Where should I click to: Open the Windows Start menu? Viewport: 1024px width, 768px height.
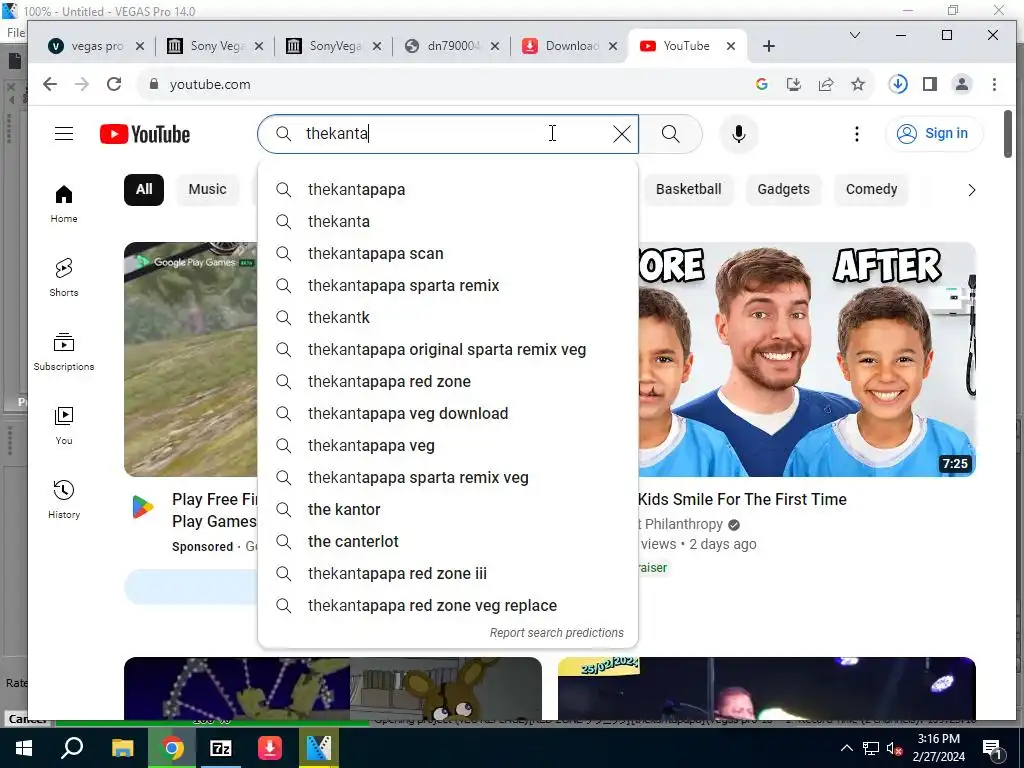click(24, 748)
